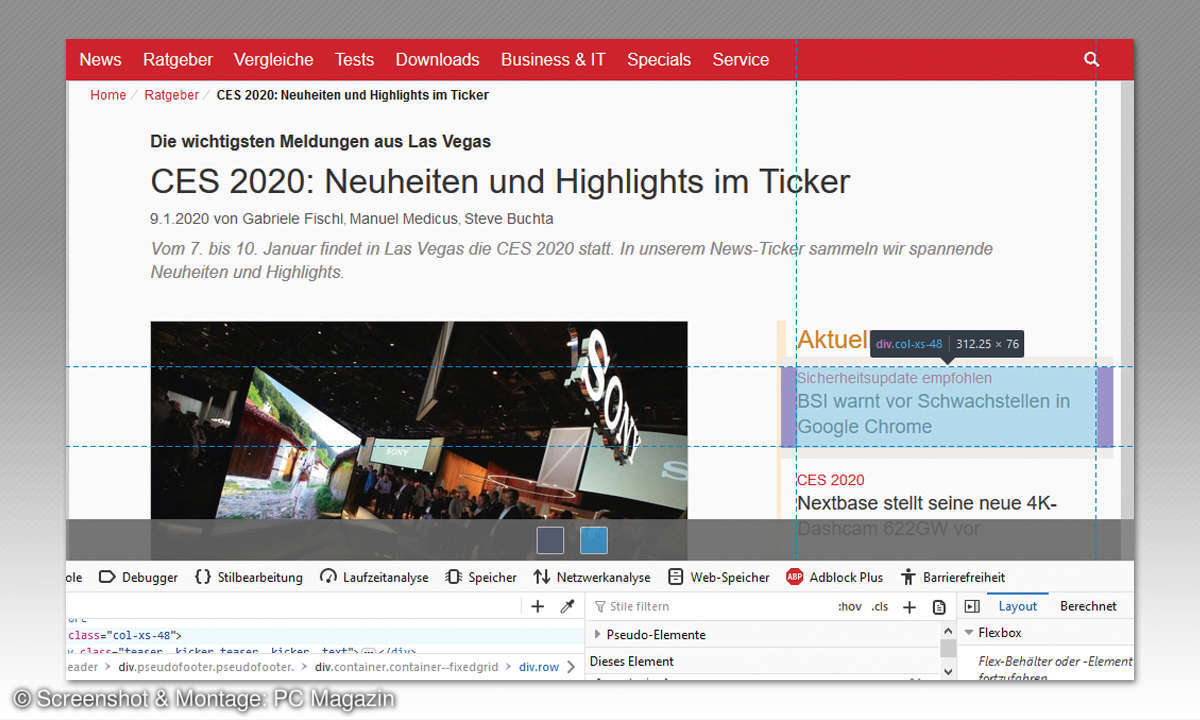Select div.container.container--fixedgrid breadcrumb
The image size is (1200, 720).
(x=407, y=667)
